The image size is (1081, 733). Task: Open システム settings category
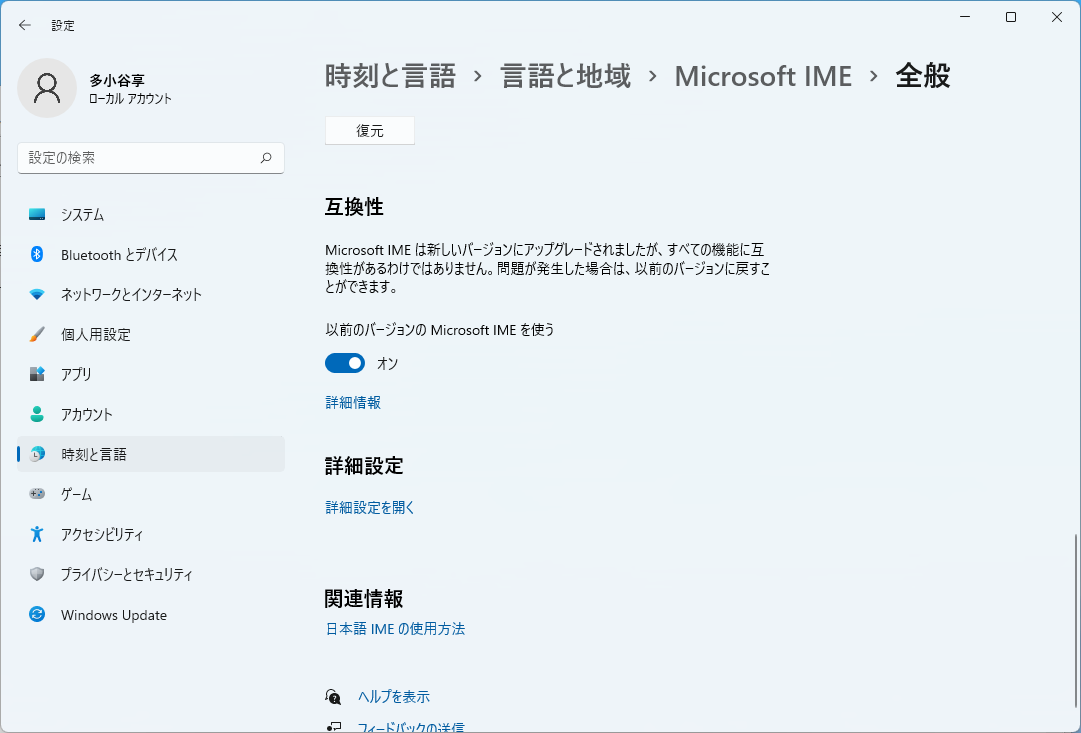coord(151,214)
